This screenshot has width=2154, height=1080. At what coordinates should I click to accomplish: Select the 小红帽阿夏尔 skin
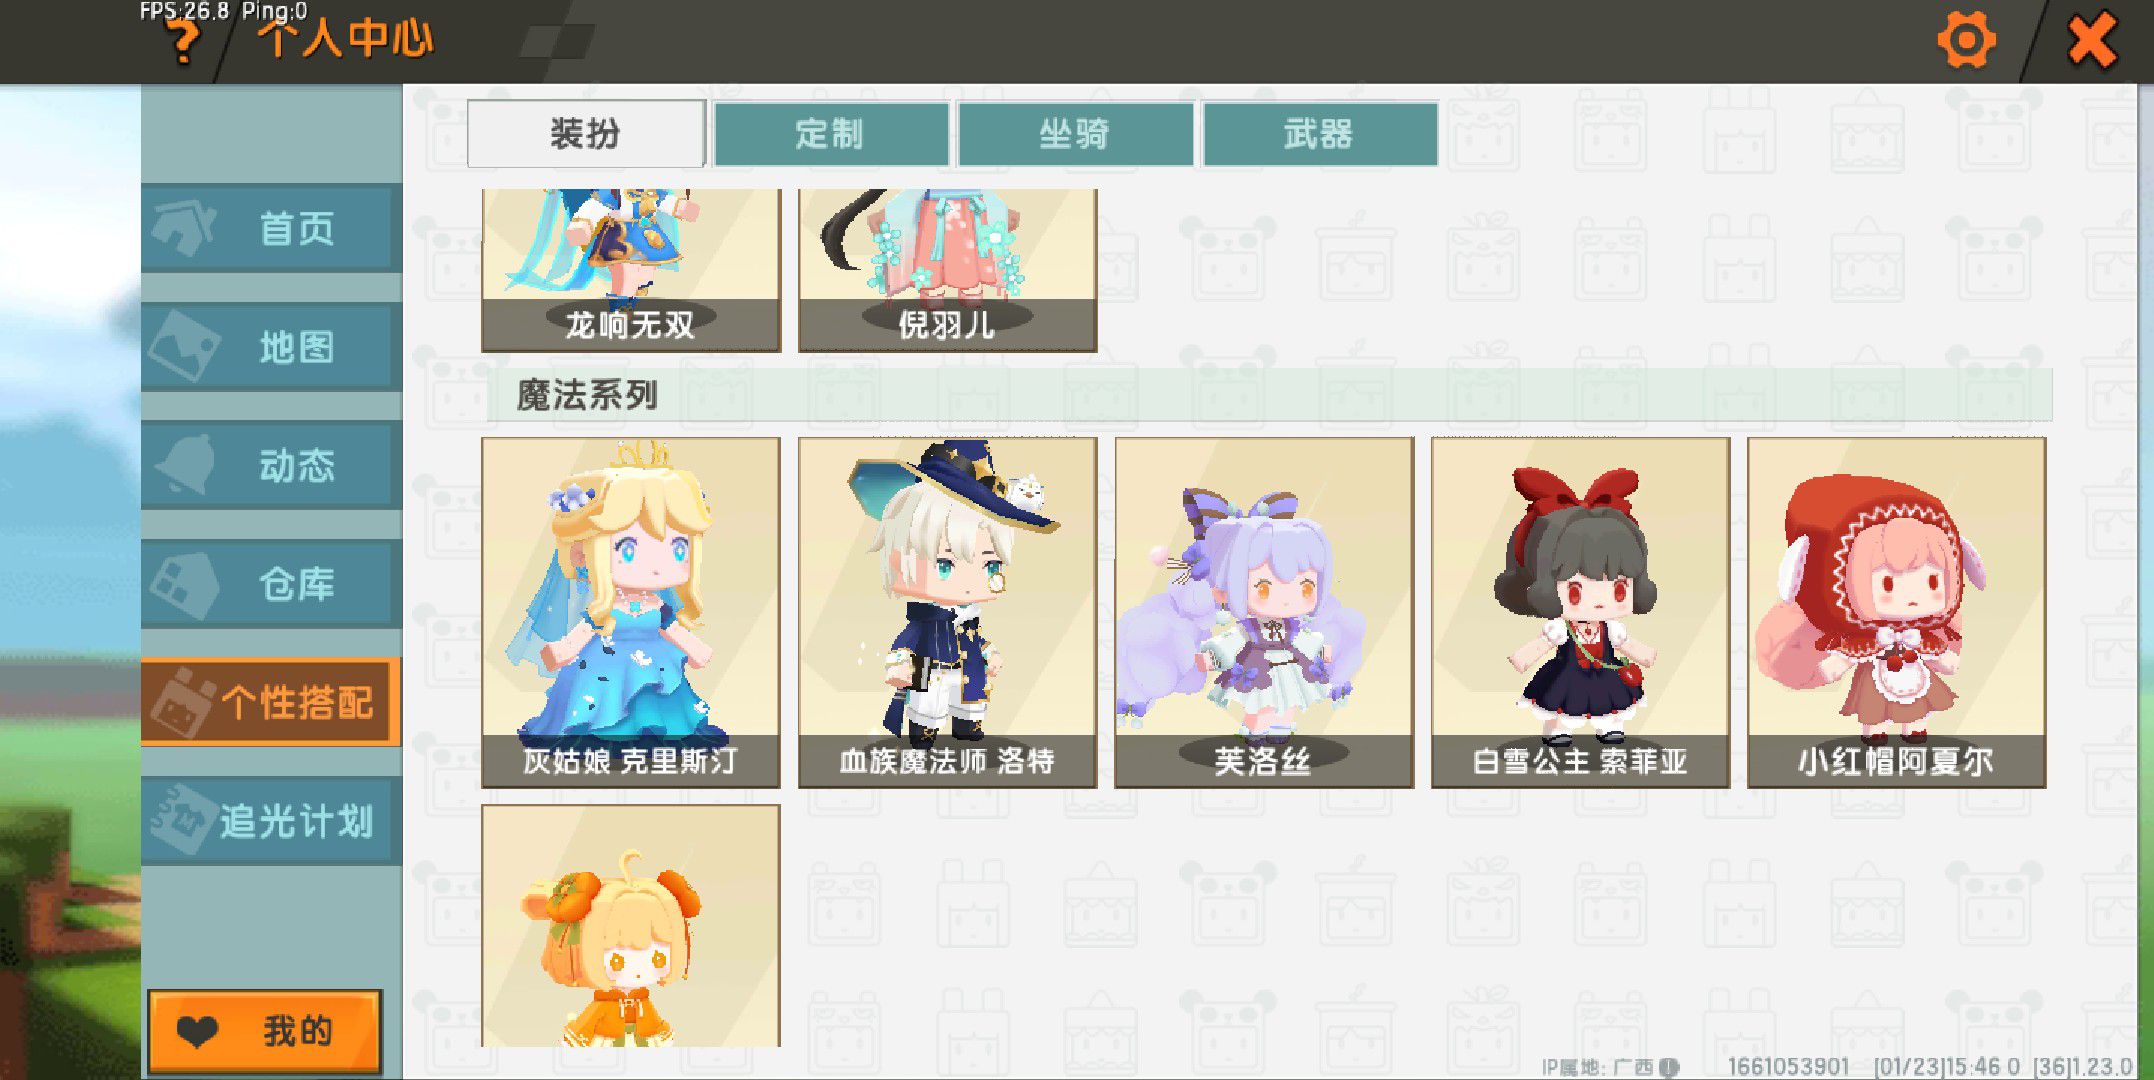pyautogui.click(x=1896, y=612)
